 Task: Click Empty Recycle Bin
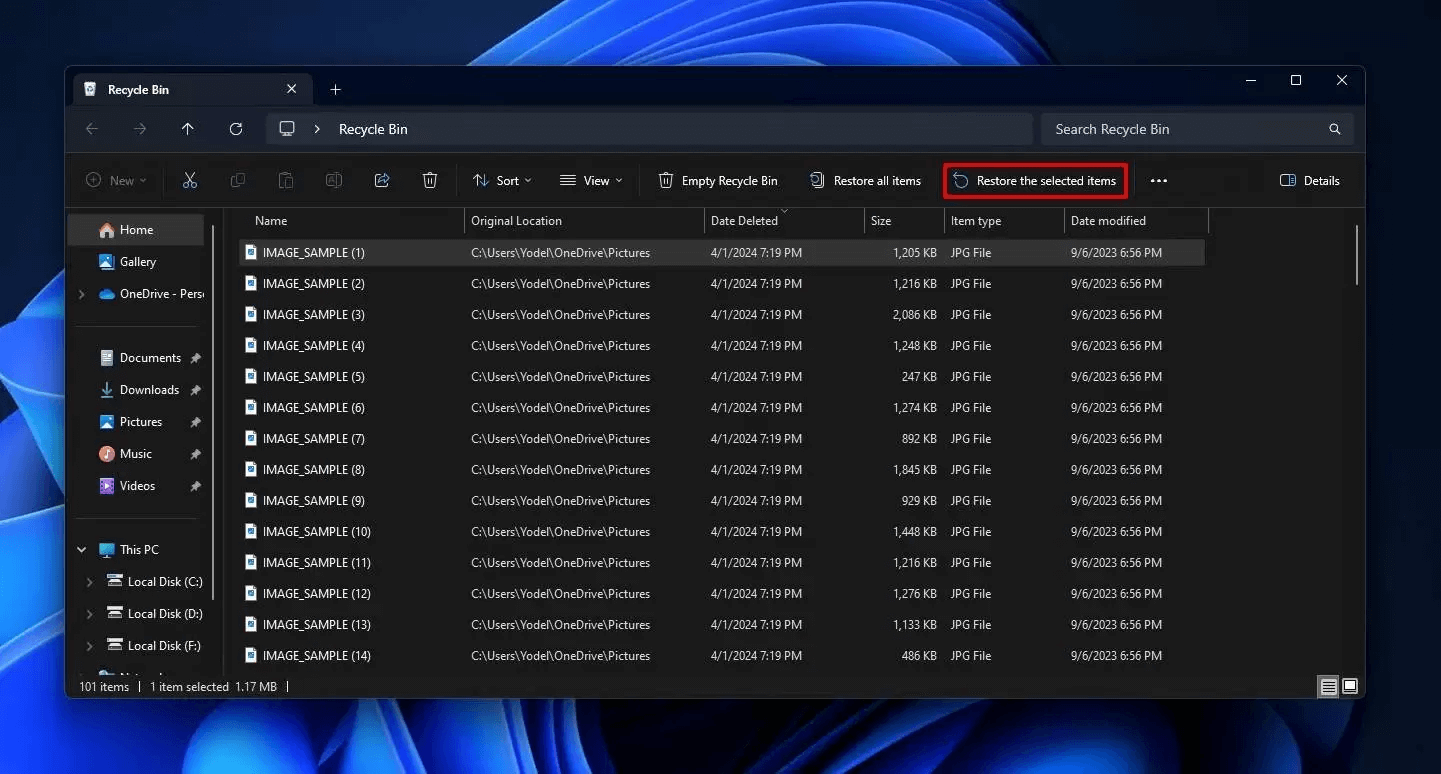pyautogui.click(x=717, y=180)
